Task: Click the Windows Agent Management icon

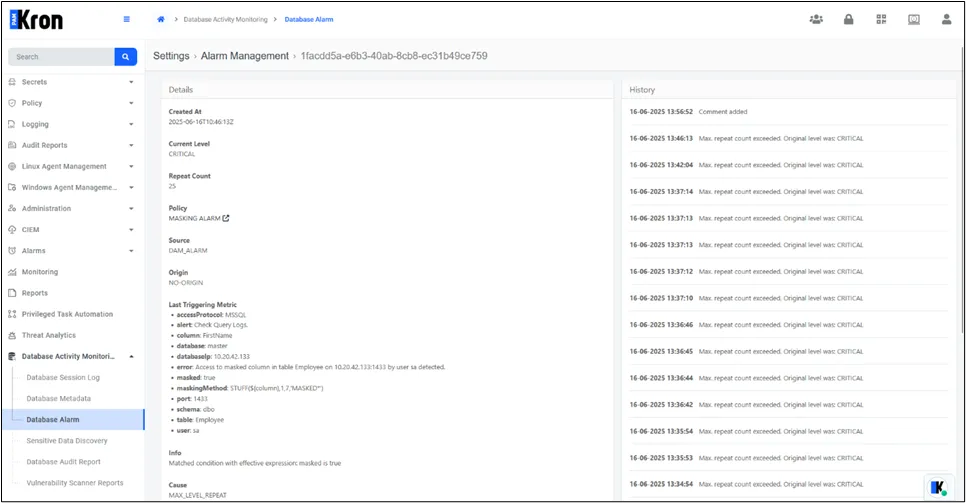Action: pyautogui.click(x=12, y=187)
